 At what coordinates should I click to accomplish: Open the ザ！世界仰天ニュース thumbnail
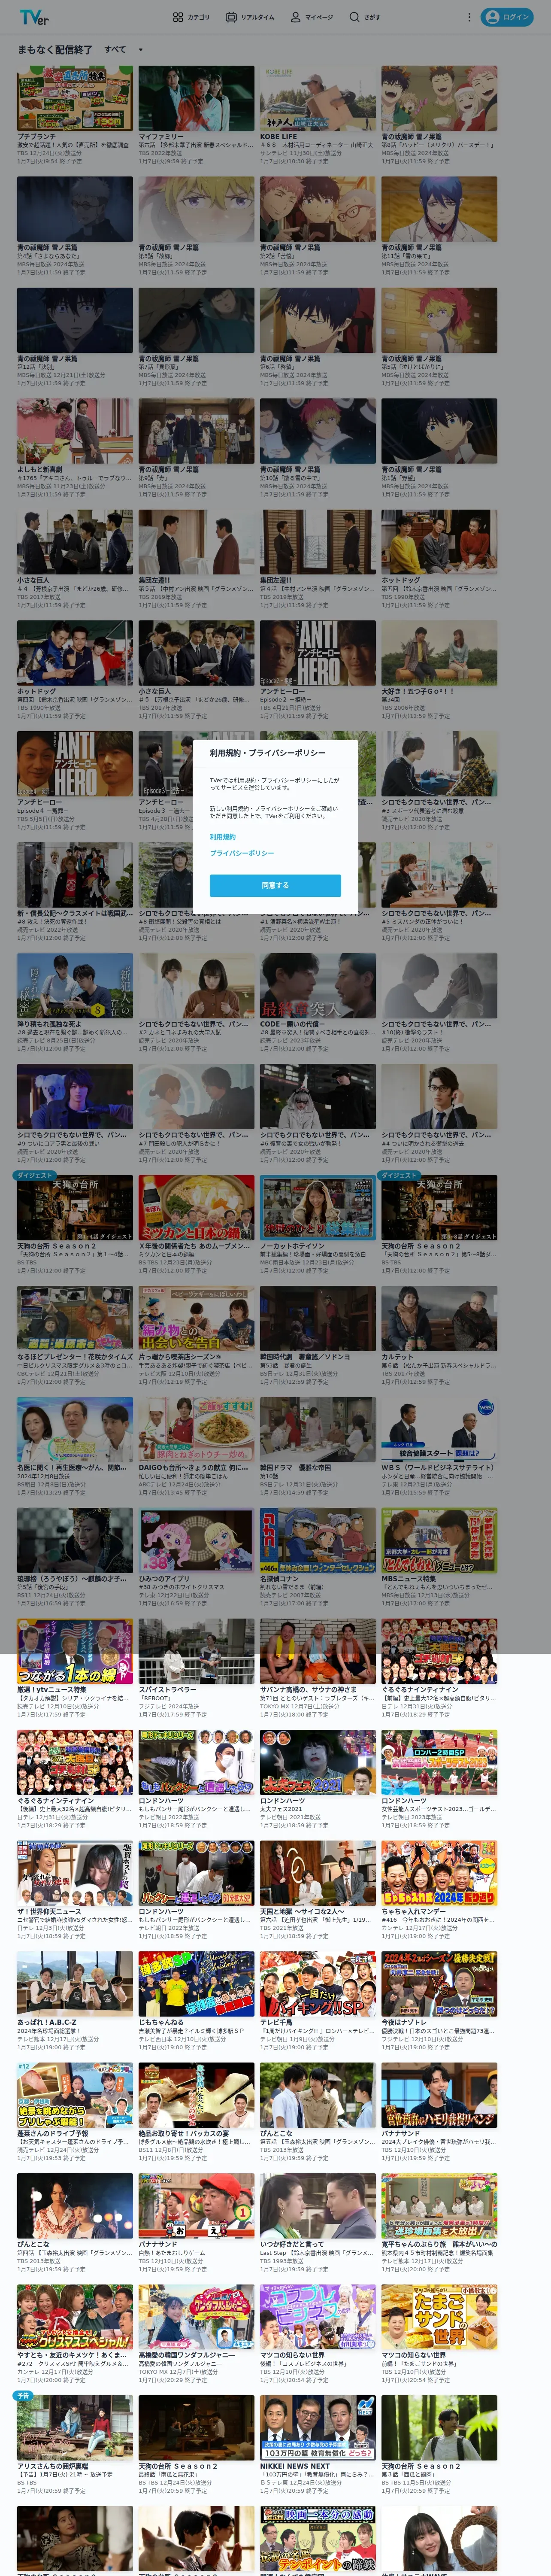[x=75, y=1874]
